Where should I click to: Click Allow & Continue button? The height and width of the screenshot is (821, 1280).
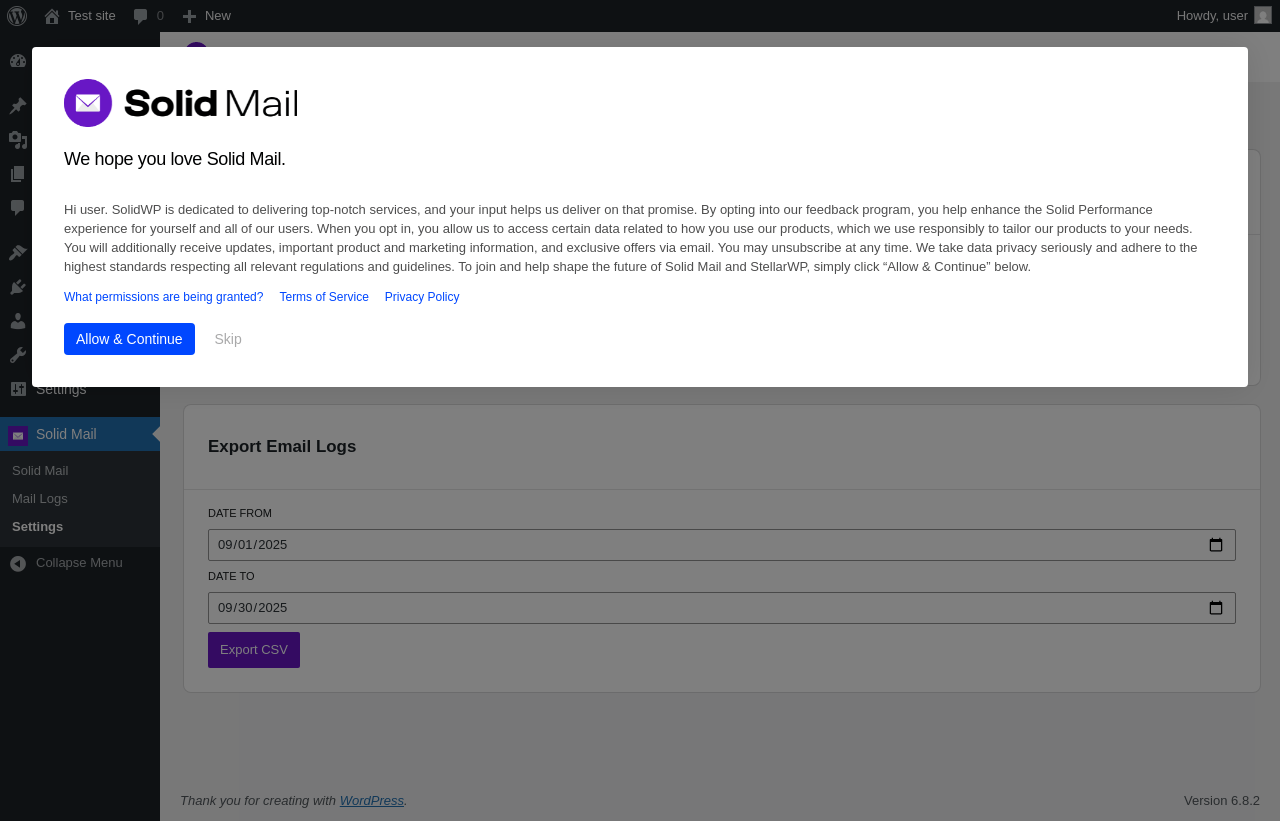pos(129,339)
